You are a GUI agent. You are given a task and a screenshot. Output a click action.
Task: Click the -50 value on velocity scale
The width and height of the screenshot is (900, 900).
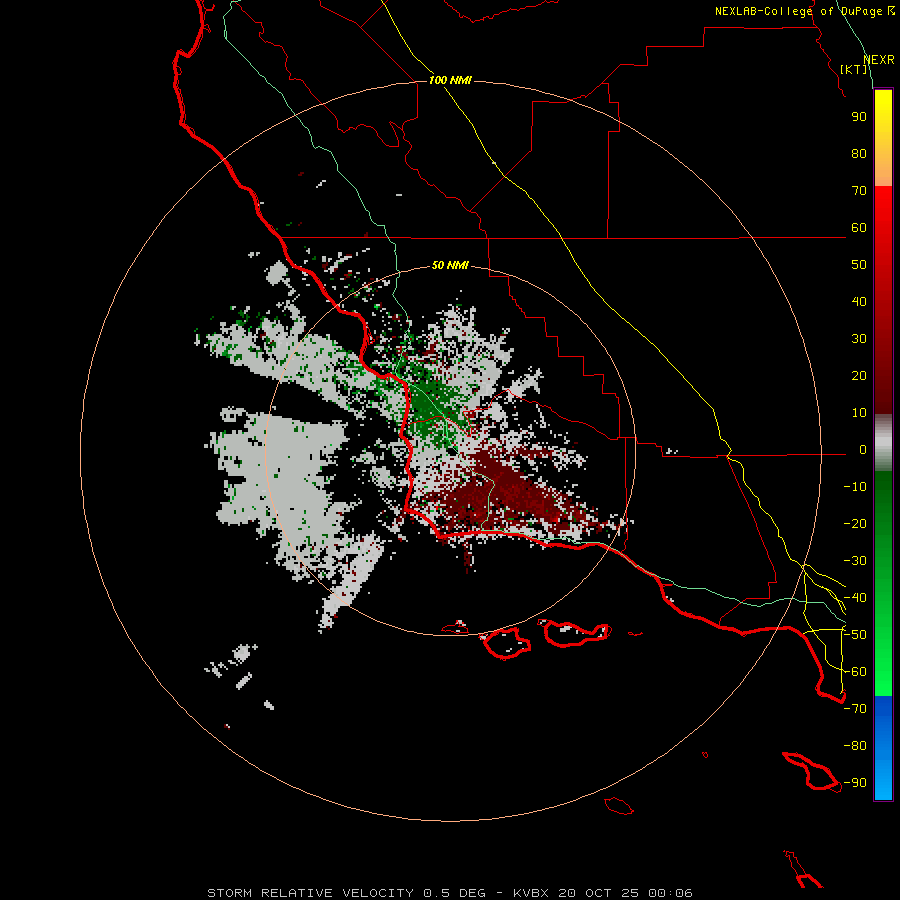point(855,635)
